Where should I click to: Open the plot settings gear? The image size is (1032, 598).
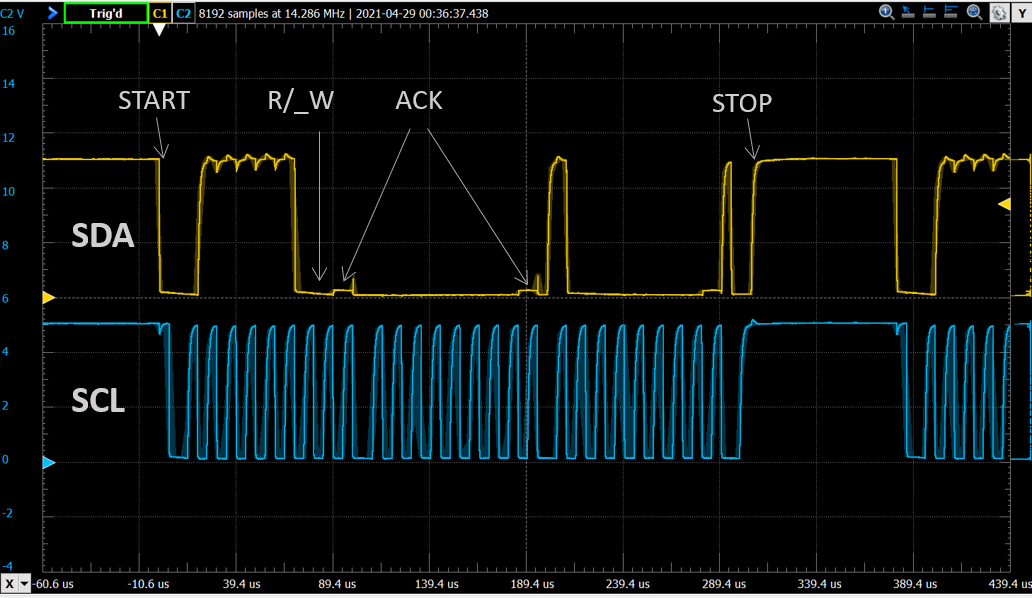998,12
